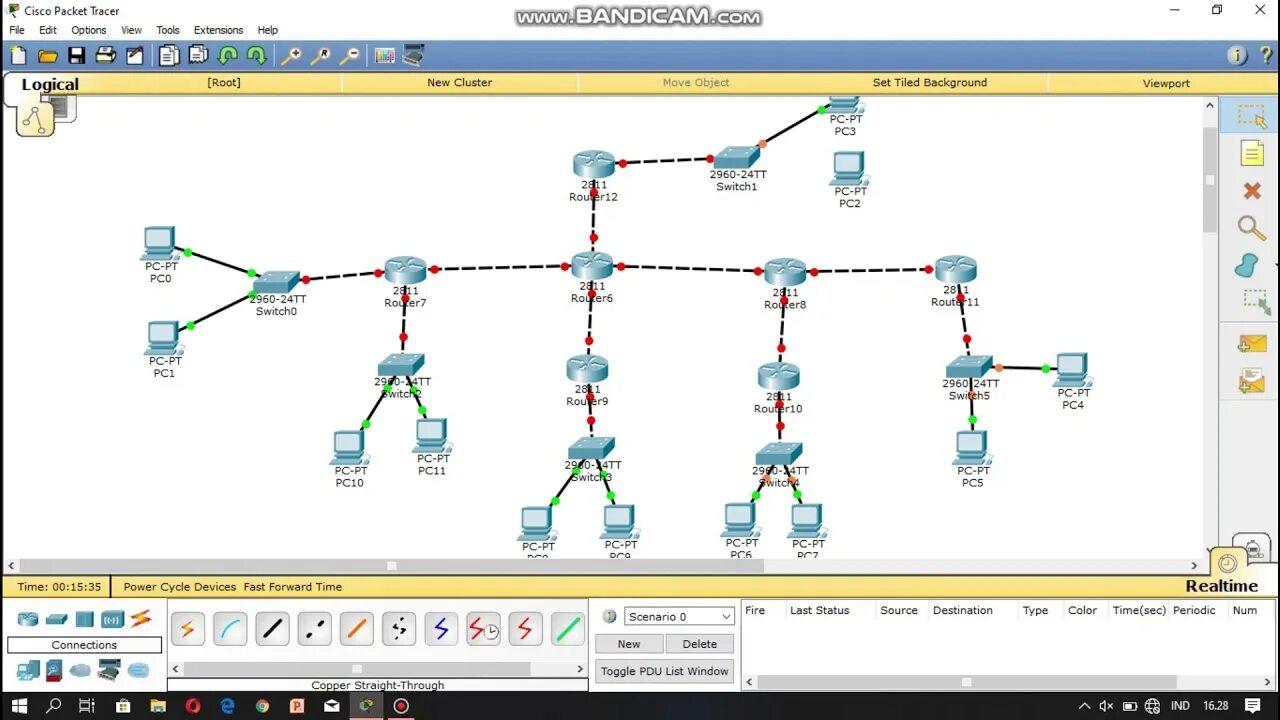Screen dimensions: 1280x720
Task: Open the Activity Wizard icon
Action: [x=134, y=56]
